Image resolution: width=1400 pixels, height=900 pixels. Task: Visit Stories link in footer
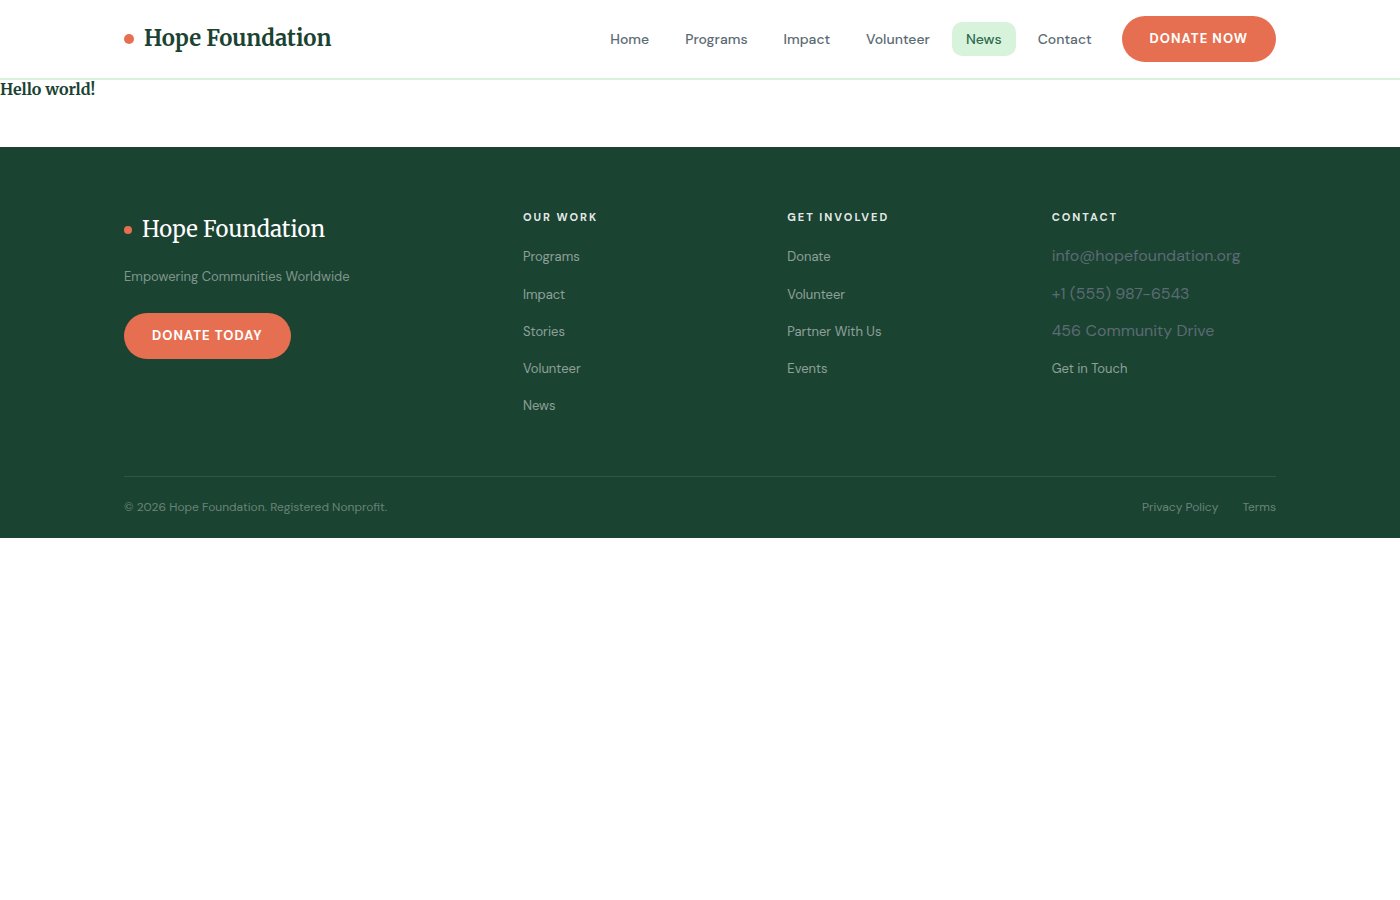544,331
